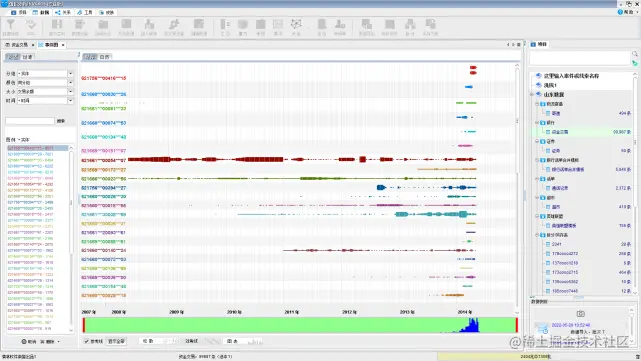641x361 pixels.
Task: Collapse the tree folder above the 419-row item
Action: tap(537, 197)
